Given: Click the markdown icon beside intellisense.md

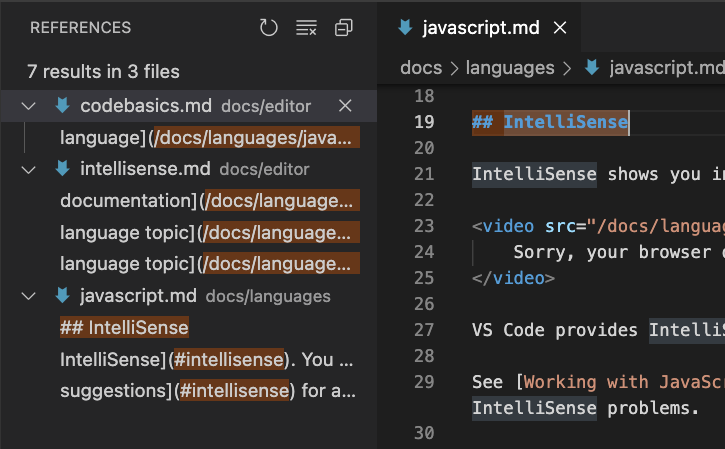Looking at the screenshot, I should 62,169.
